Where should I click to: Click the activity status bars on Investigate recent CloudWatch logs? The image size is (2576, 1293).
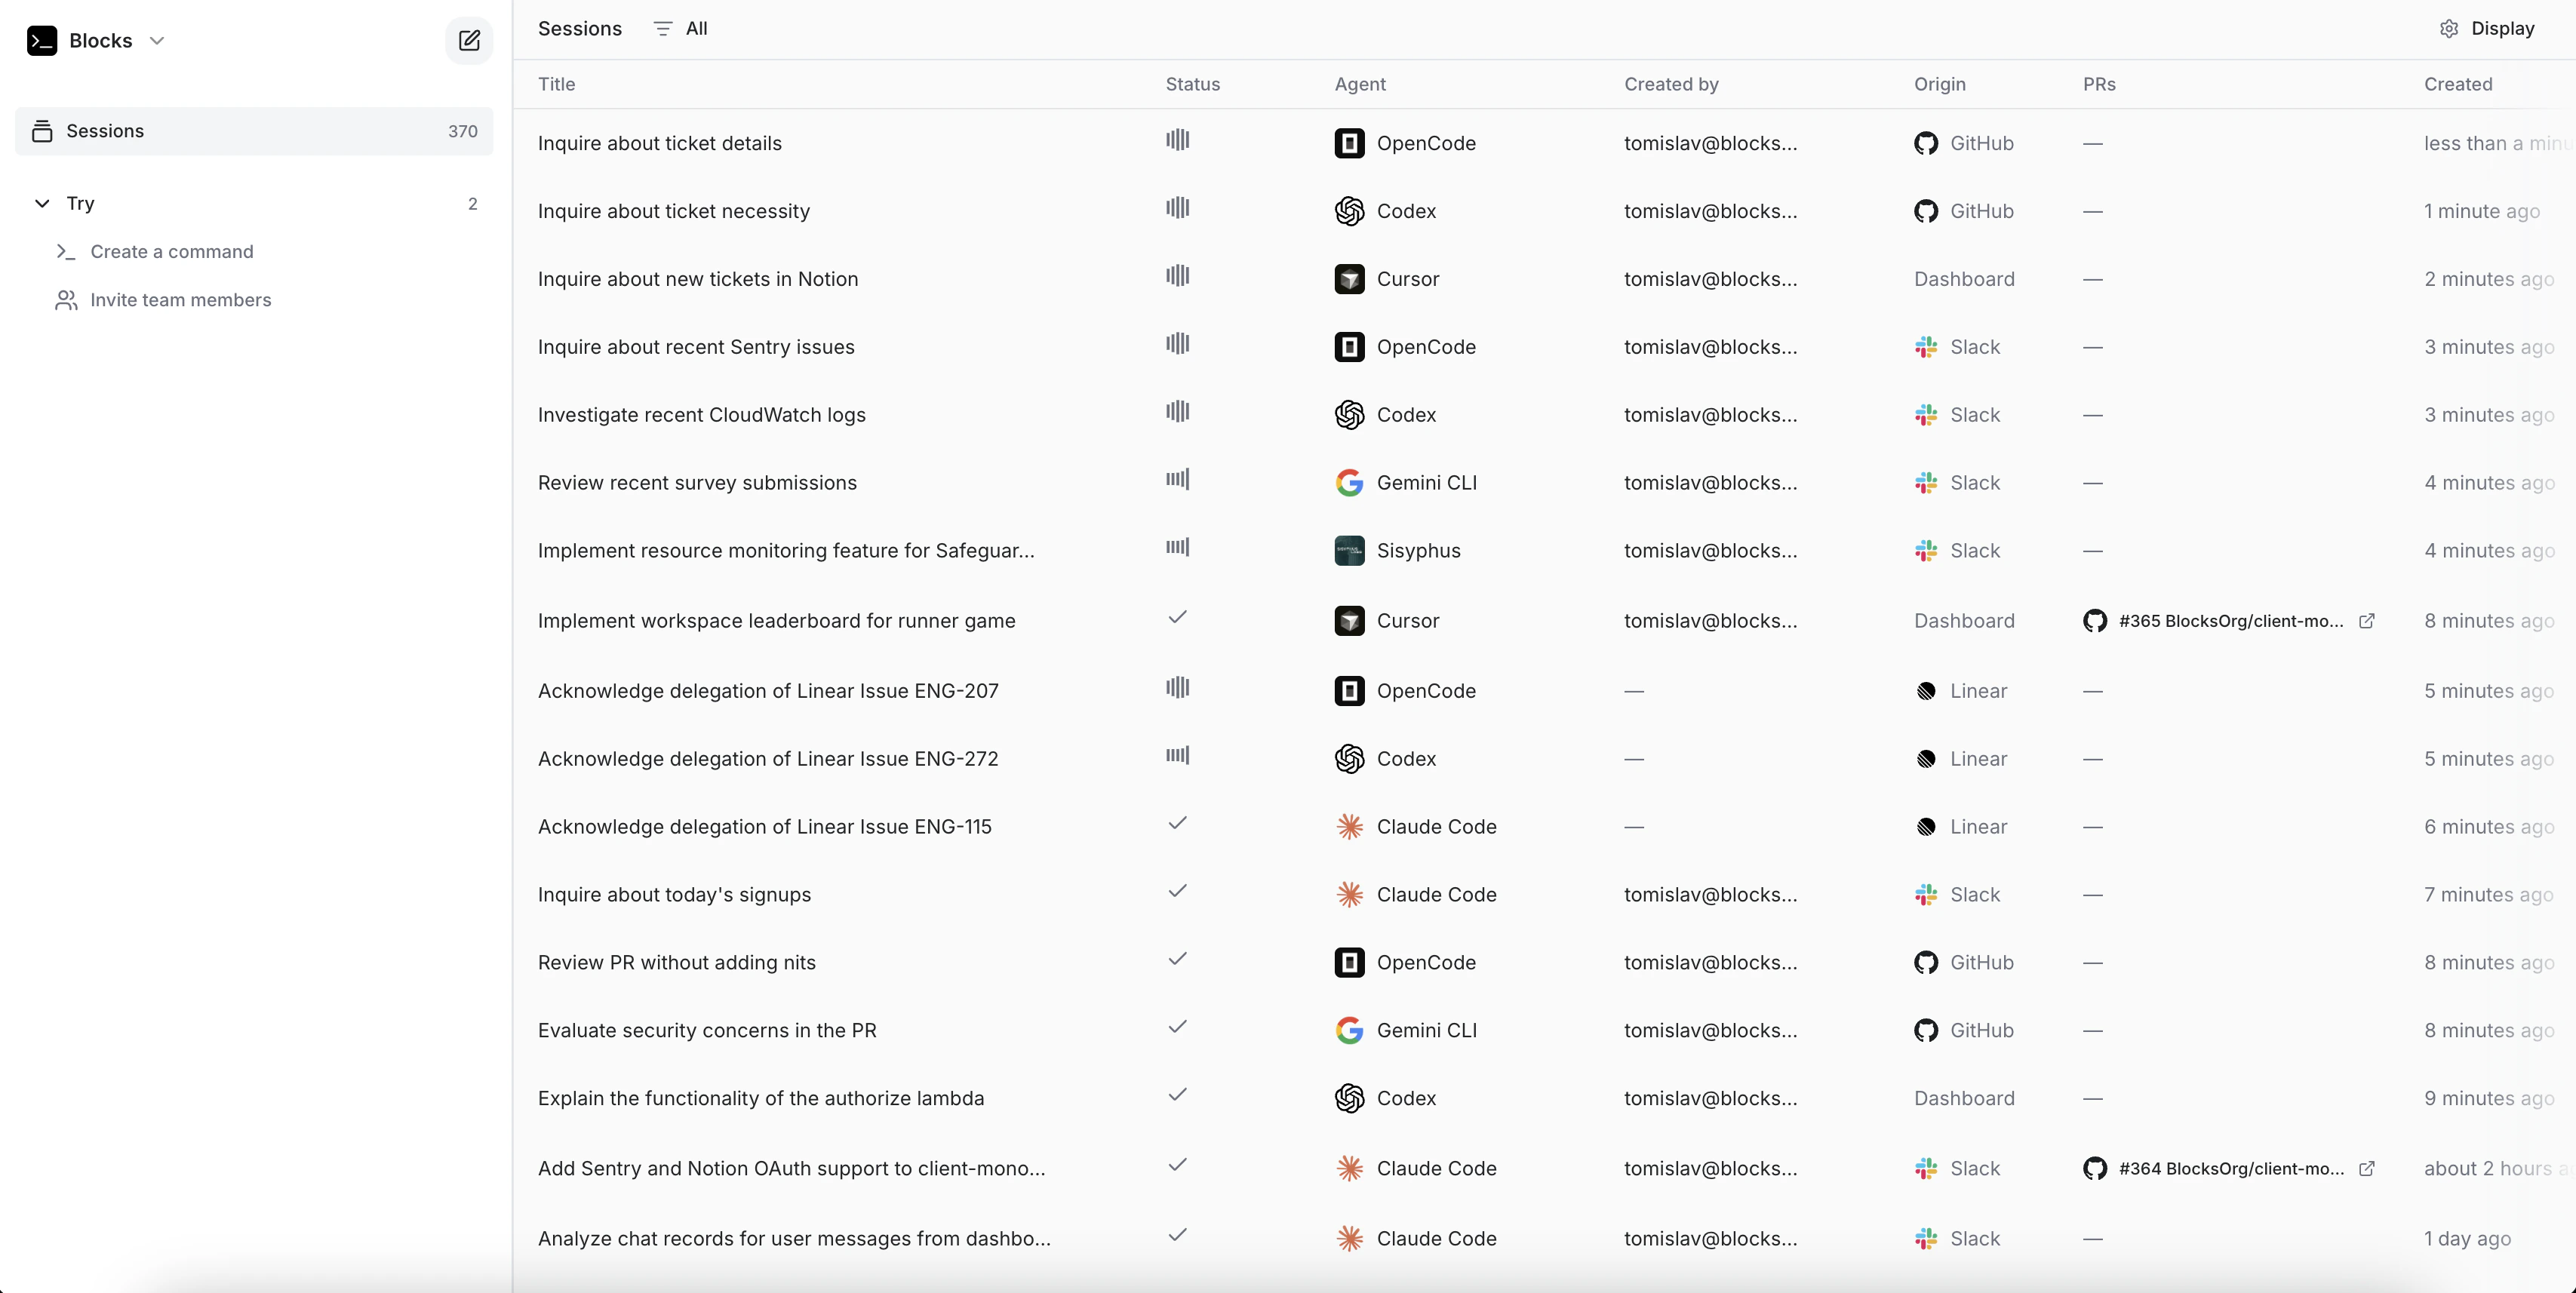coord(1177,412)
